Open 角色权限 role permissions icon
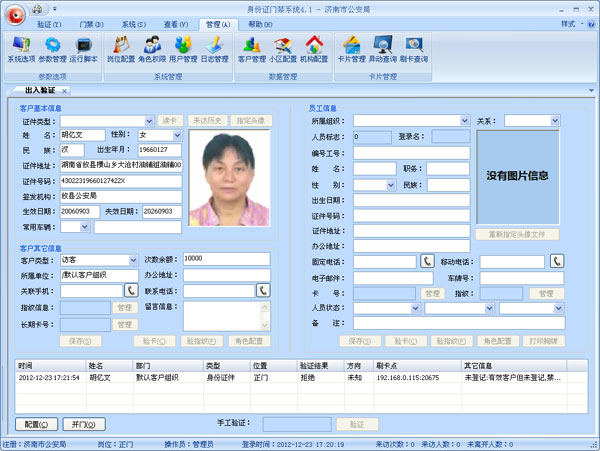Viewport: 600px width, 451px height. point(152,49)
